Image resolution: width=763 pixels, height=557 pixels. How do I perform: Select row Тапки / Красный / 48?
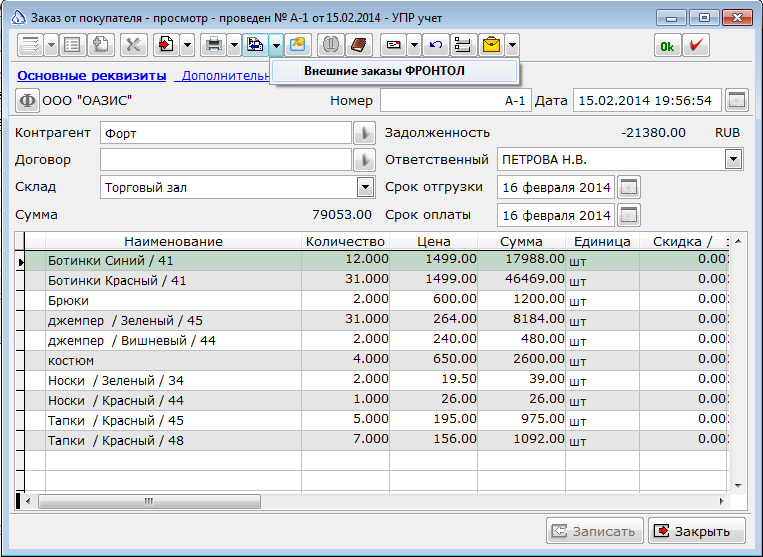click(377, 440)
